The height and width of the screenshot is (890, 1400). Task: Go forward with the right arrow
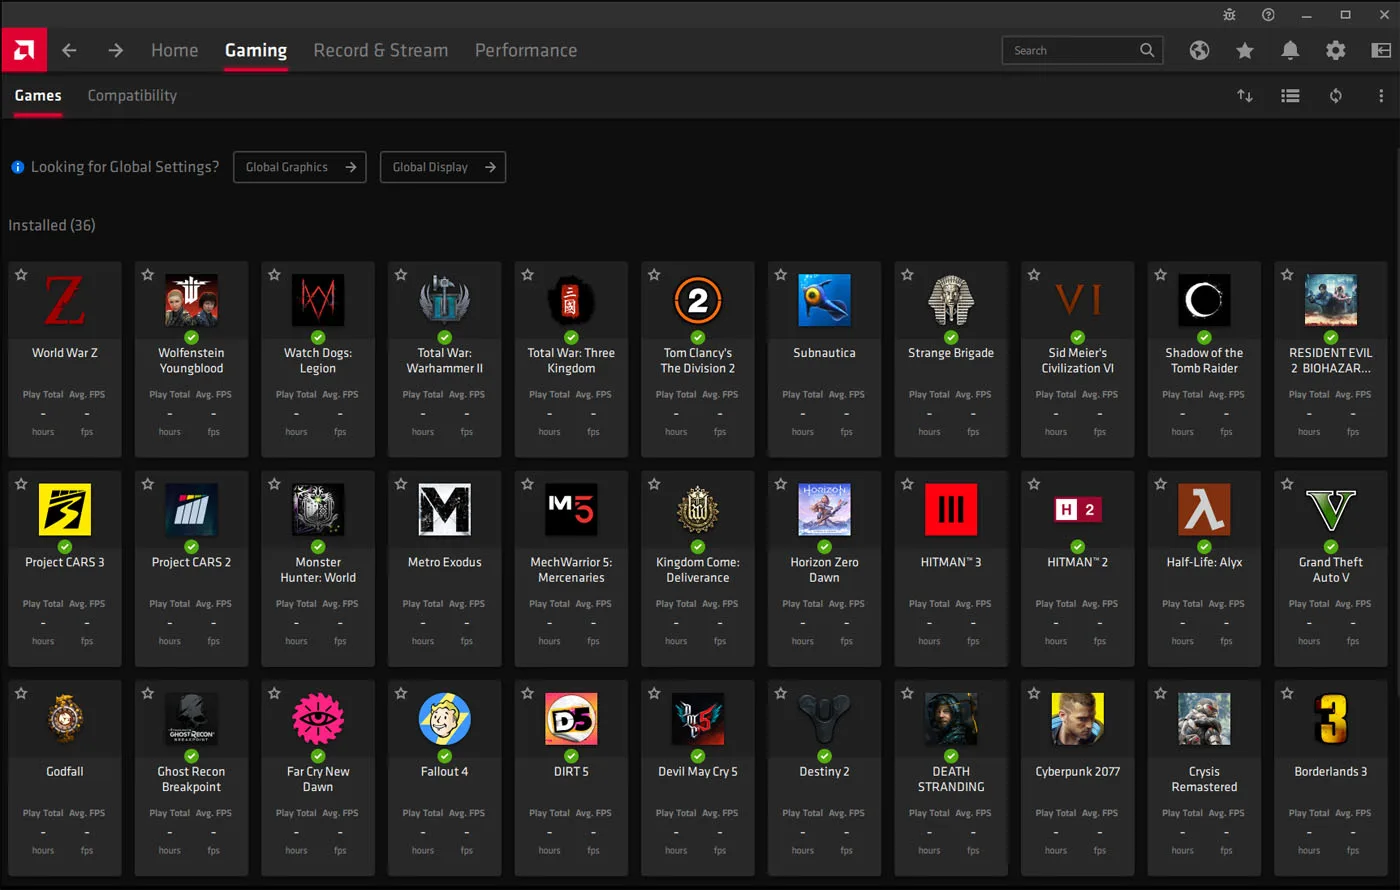pos(116,50)
